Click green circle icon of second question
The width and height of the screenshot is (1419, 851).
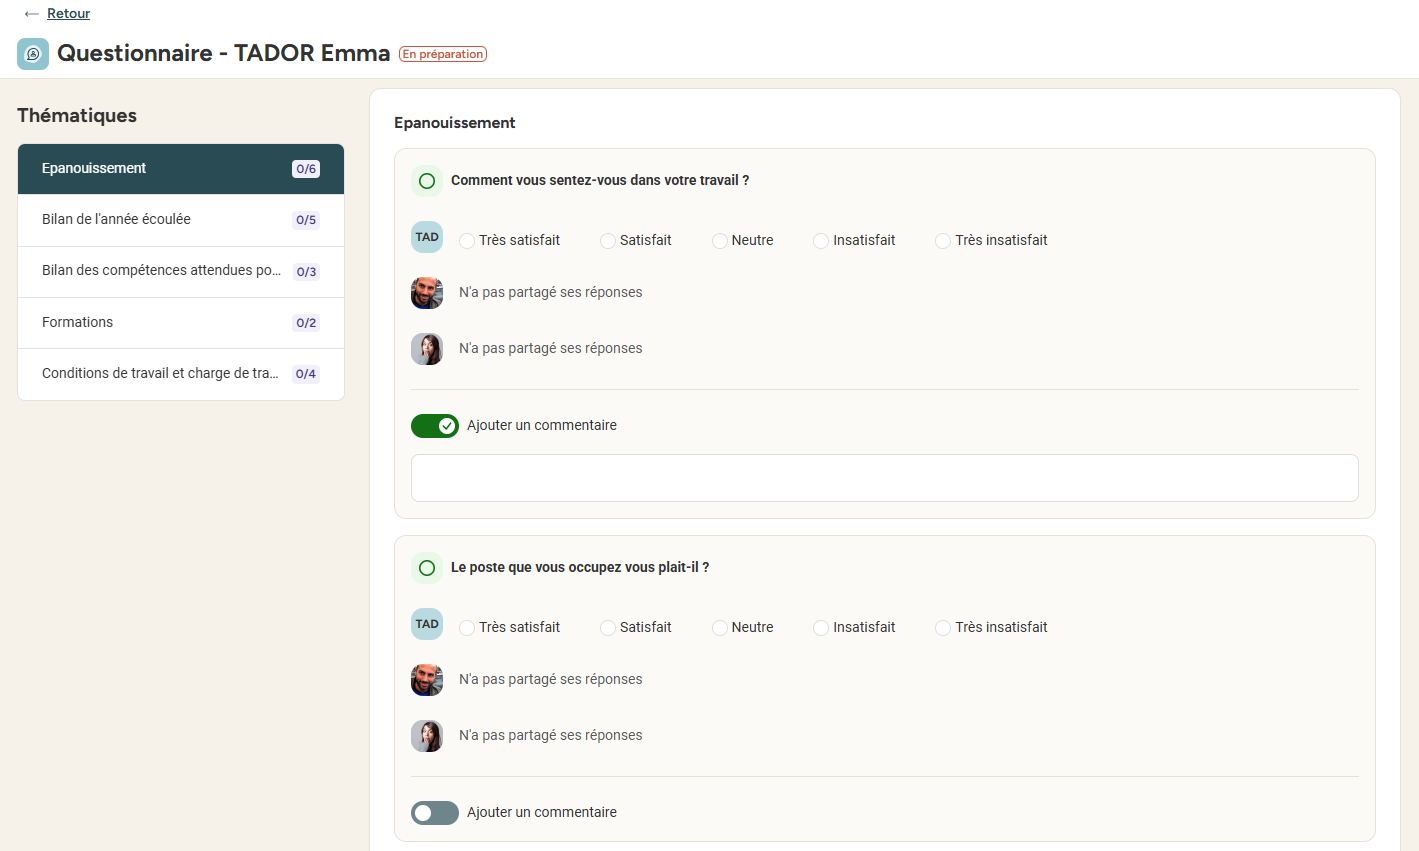427,568
